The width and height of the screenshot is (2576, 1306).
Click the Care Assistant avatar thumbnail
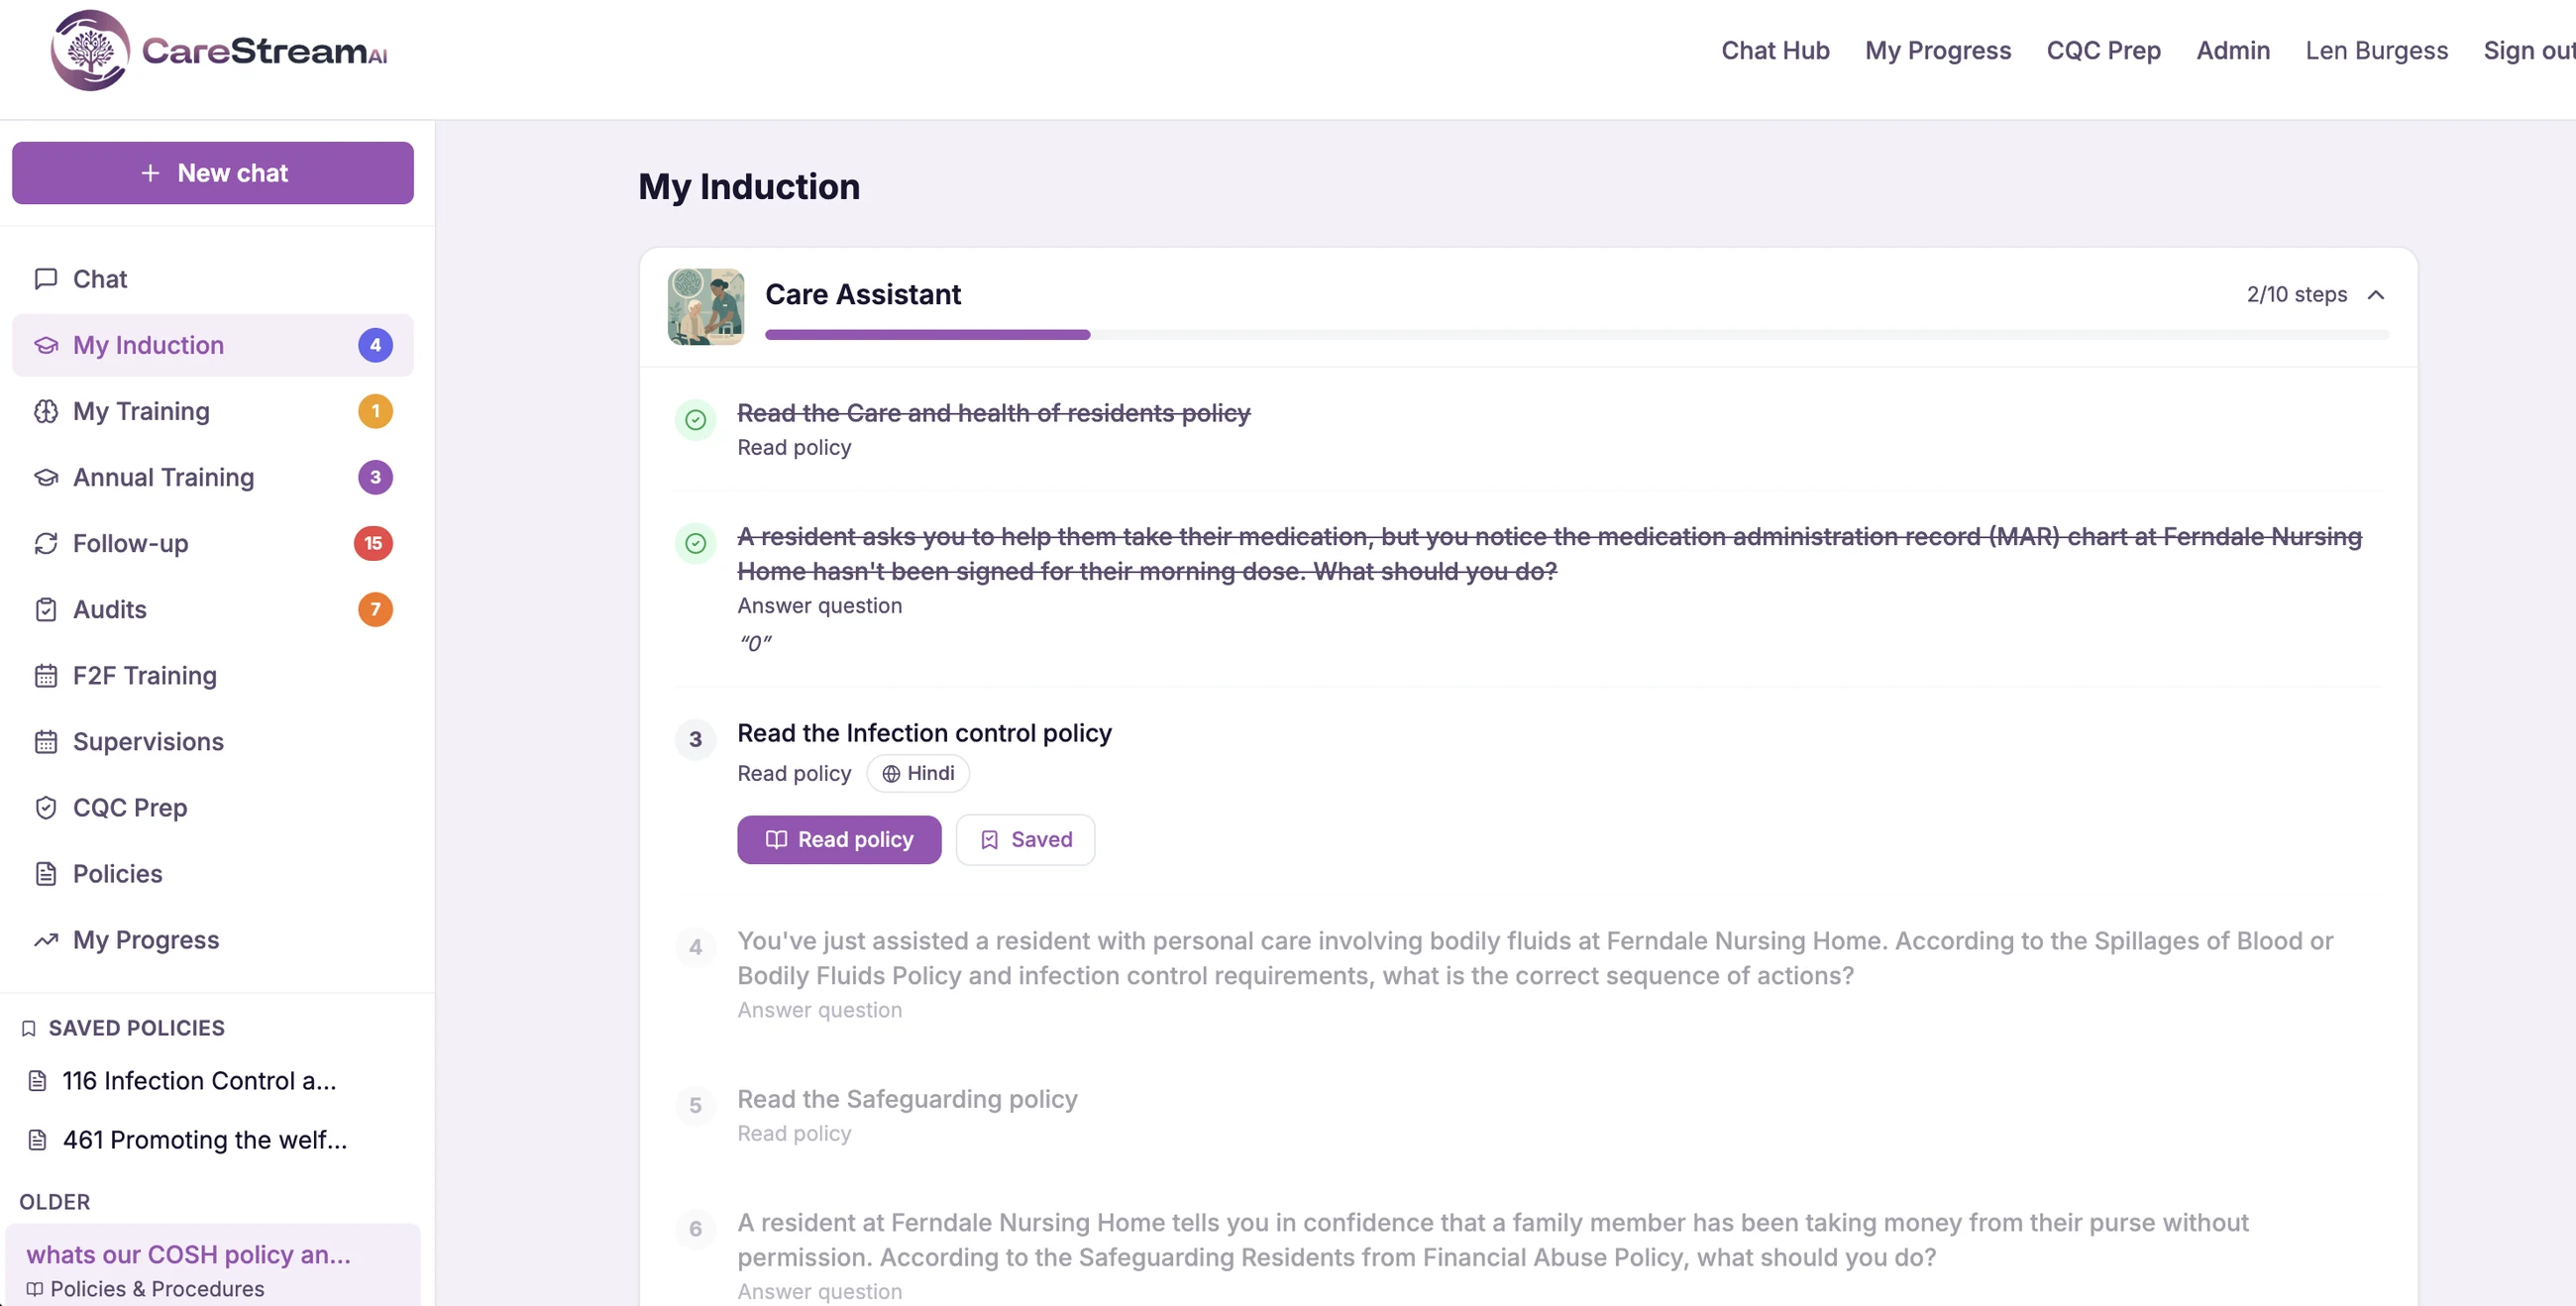tap(706, 306)
